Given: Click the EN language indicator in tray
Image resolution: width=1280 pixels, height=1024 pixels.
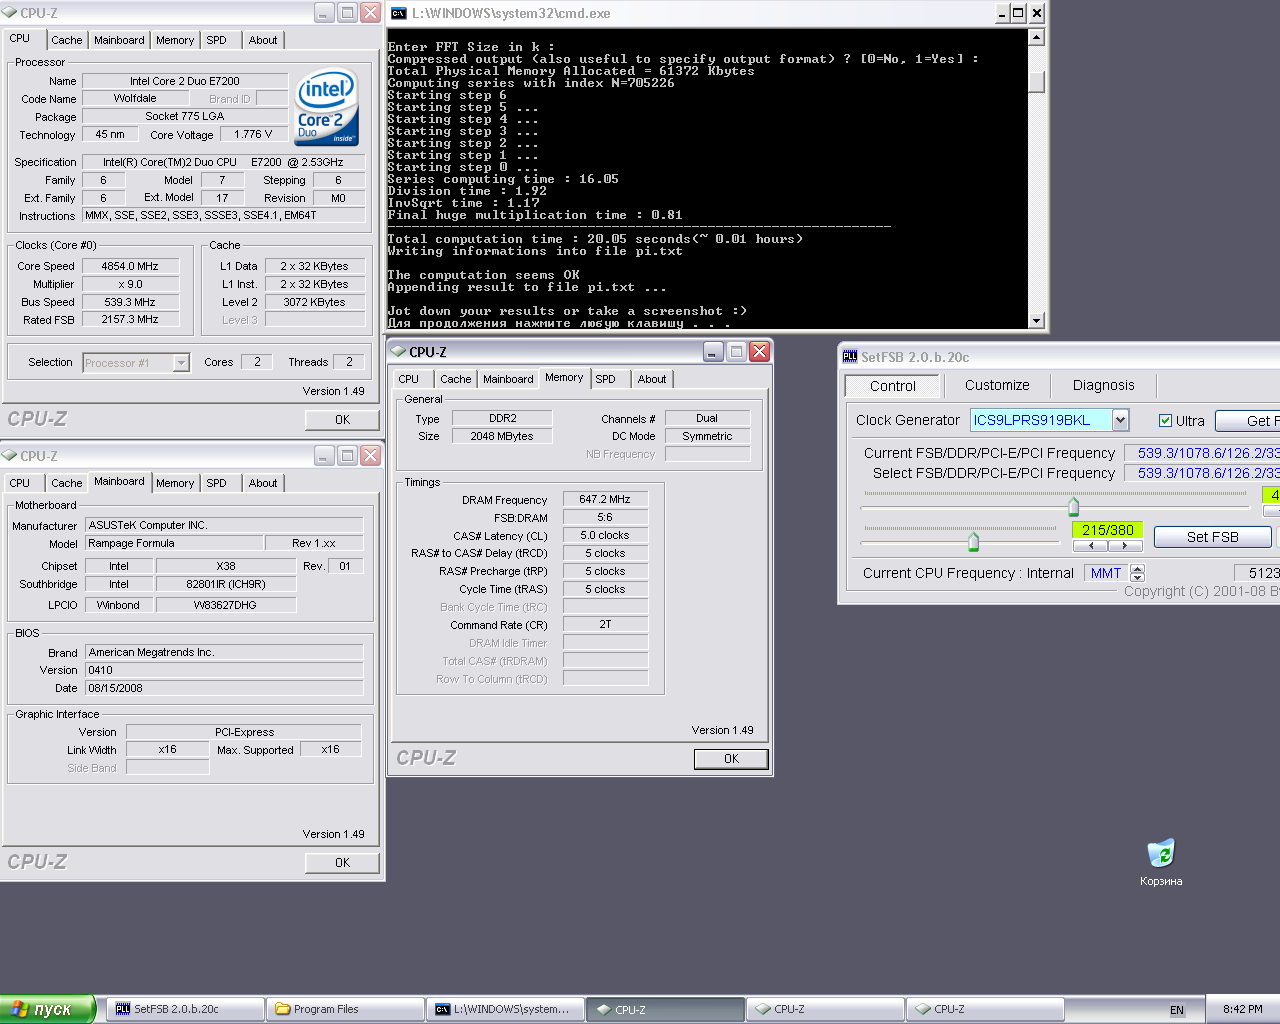Looking at the screenshot, I should pyautogui.click(x=1177, y=1010).
